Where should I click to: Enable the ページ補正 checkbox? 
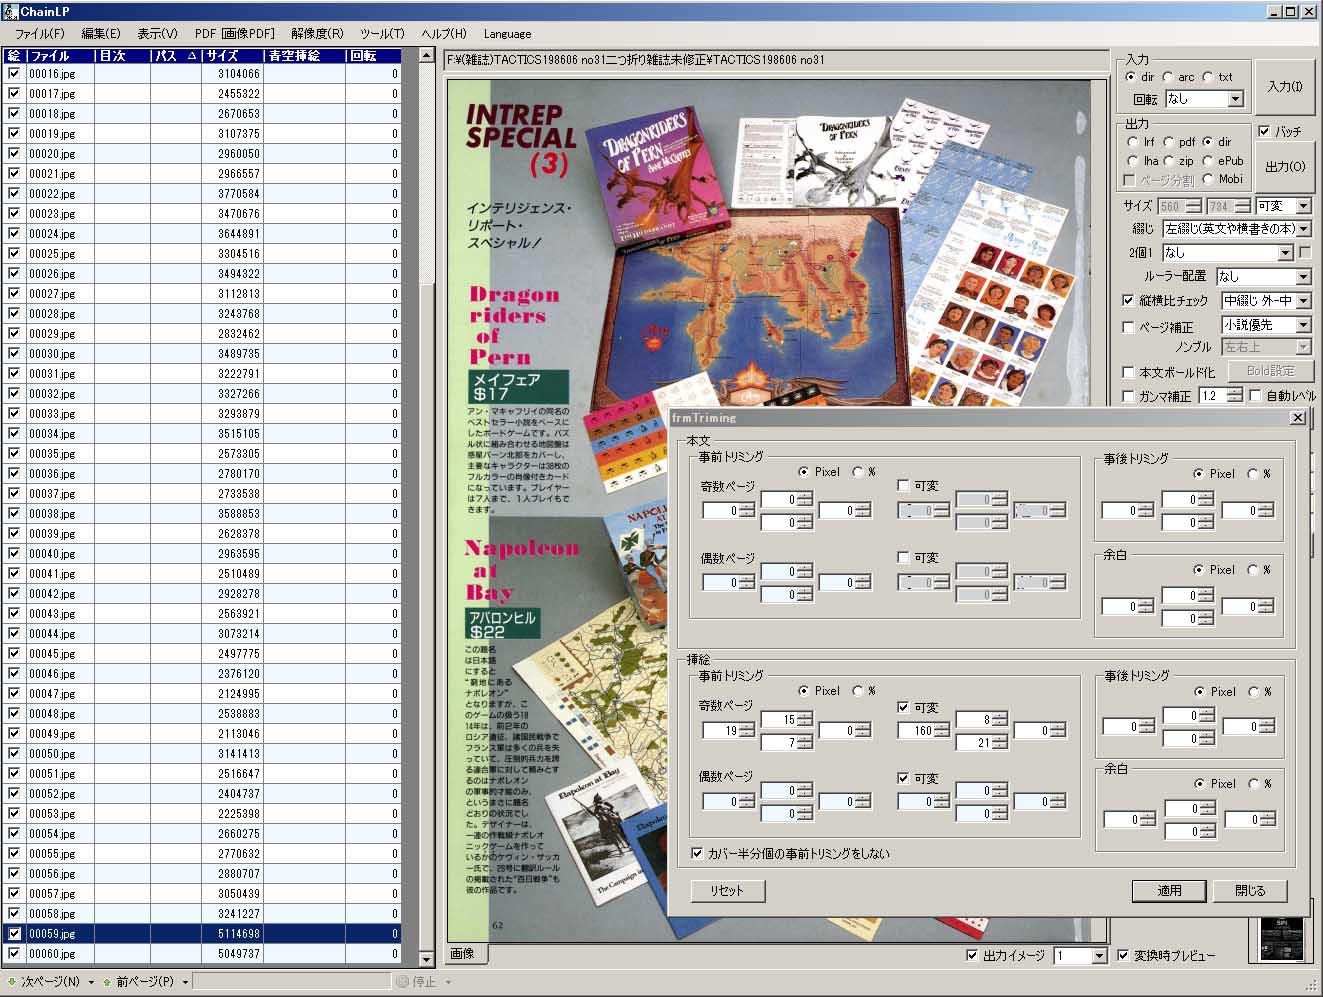click(1128, 326)
